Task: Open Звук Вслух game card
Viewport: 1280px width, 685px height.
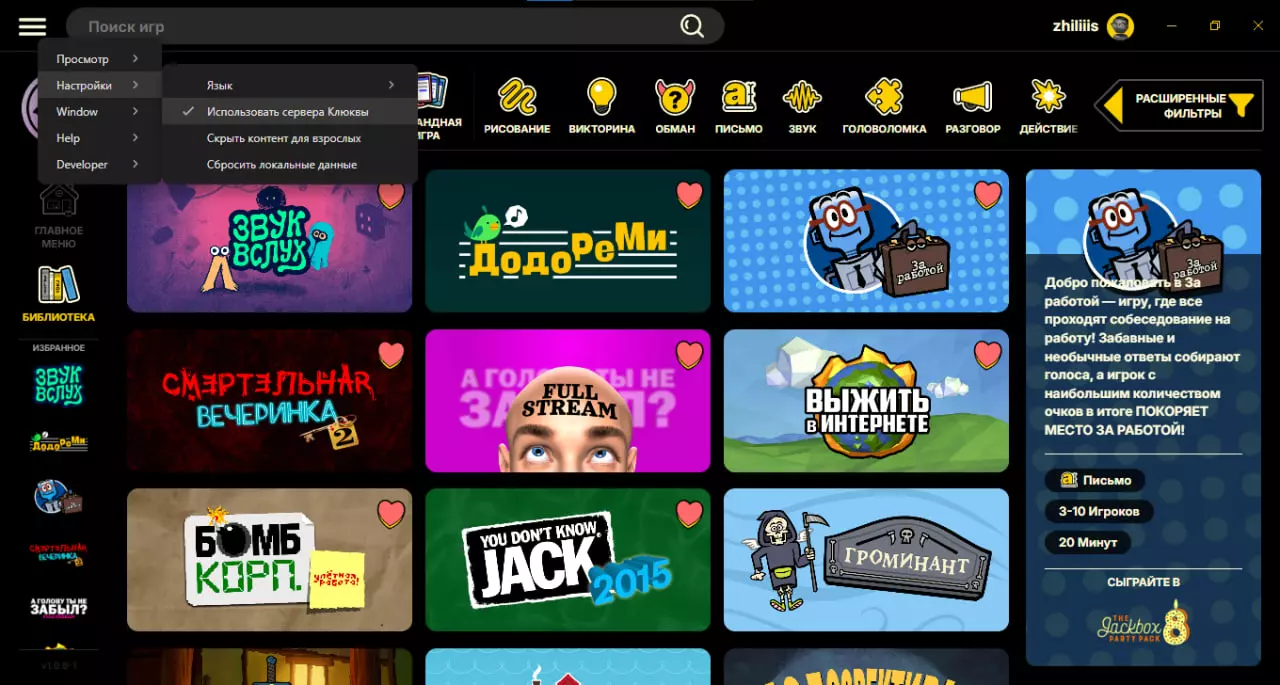Action: click(x=269, y=241)
